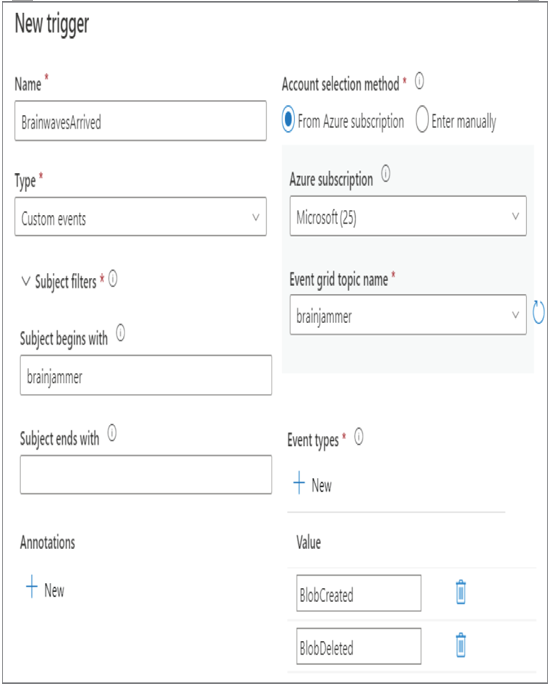This screenshot has width=551, height=687.
Task: Delete the BlobDeleted event type
Action: 460,645
